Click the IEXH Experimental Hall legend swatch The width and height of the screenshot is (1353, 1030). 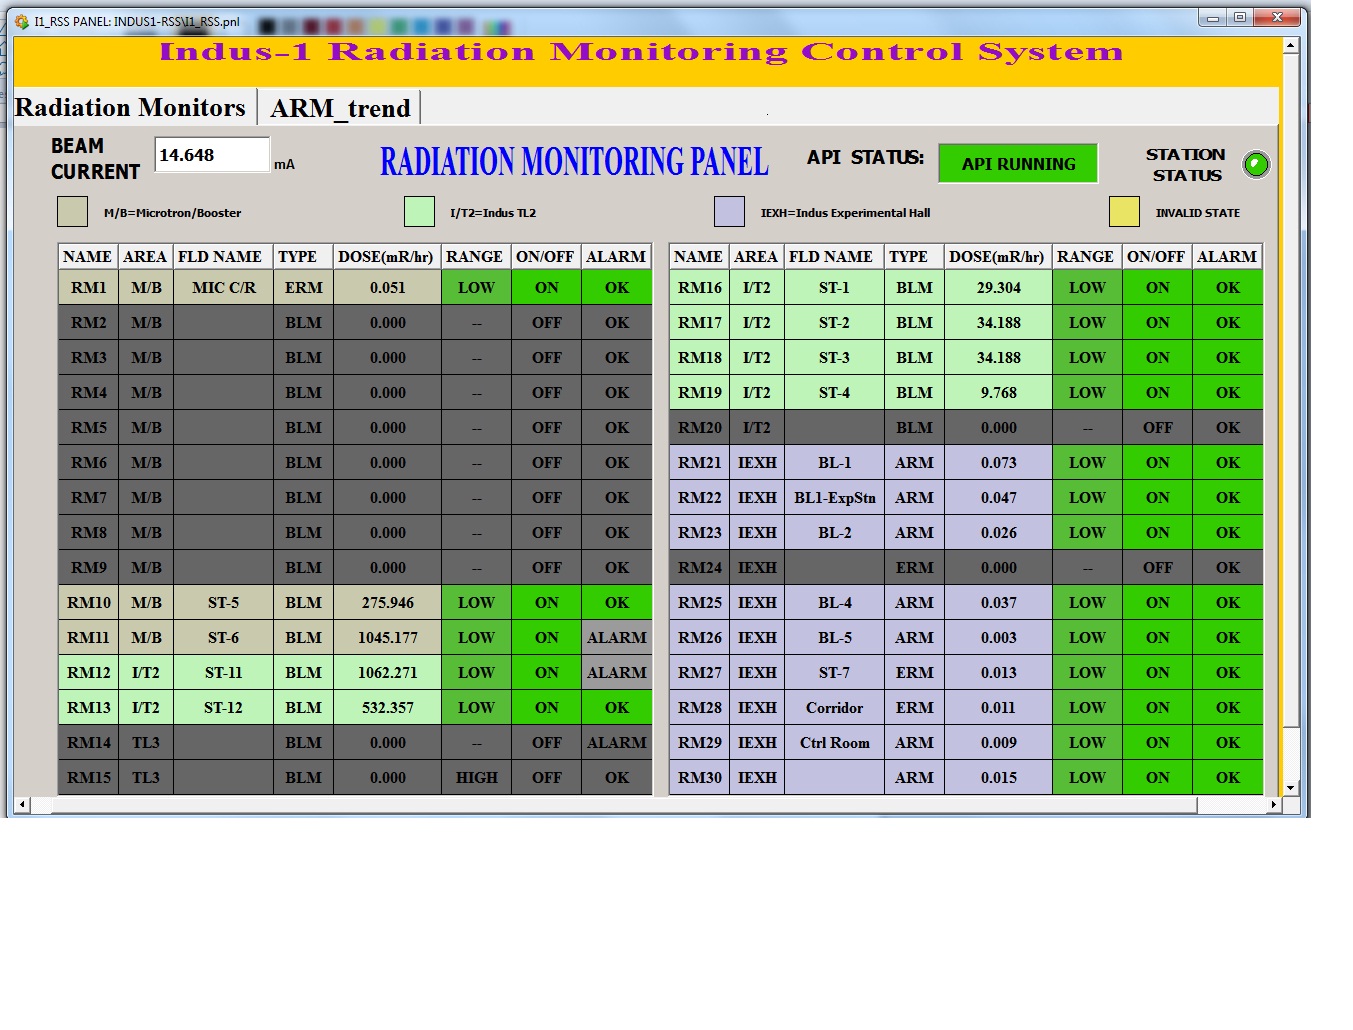(729, 212)
